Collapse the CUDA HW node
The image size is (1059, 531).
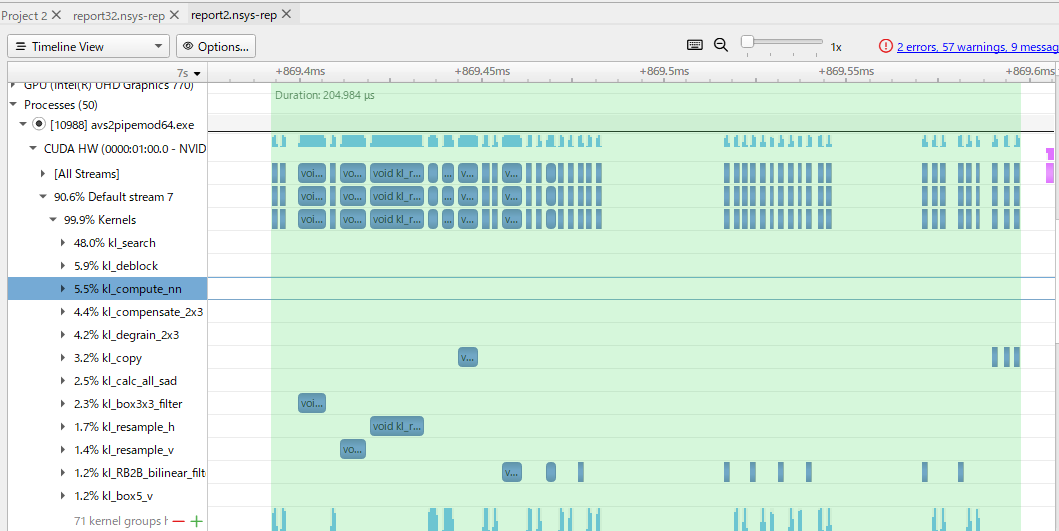(x=32, y=149)
